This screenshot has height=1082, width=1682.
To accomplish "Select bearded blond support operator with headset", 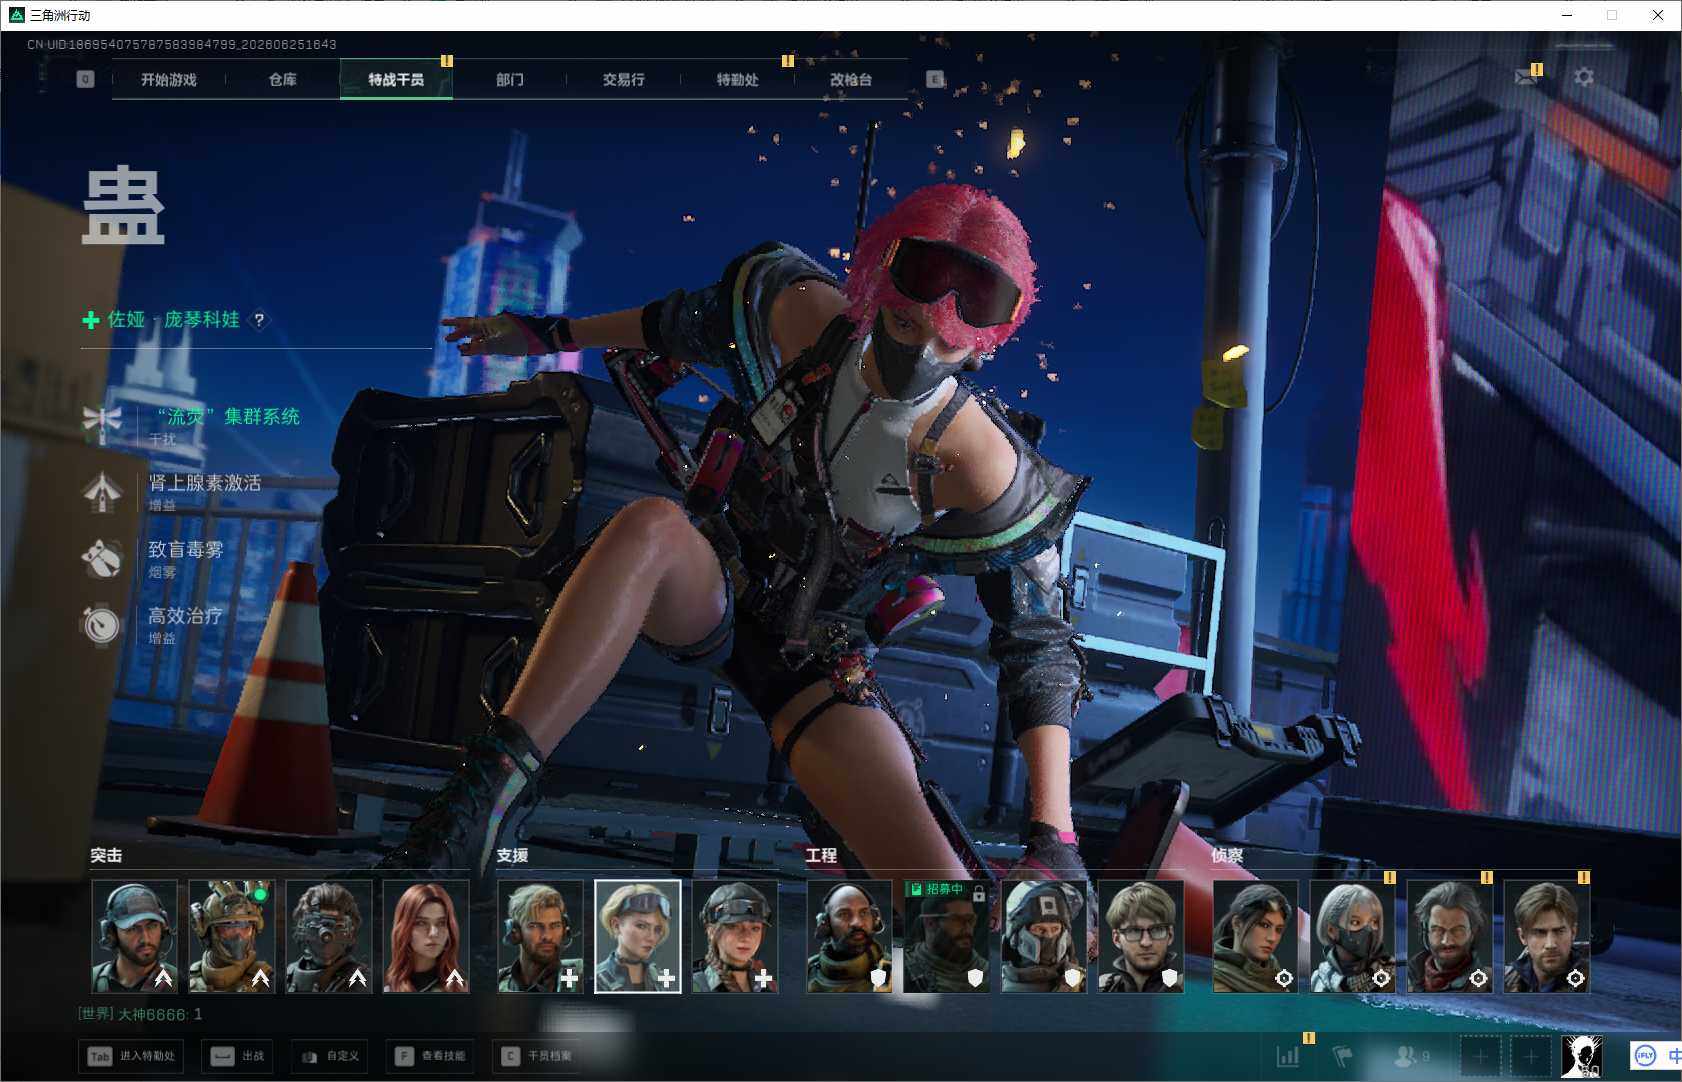I will (x=540, y=937).
